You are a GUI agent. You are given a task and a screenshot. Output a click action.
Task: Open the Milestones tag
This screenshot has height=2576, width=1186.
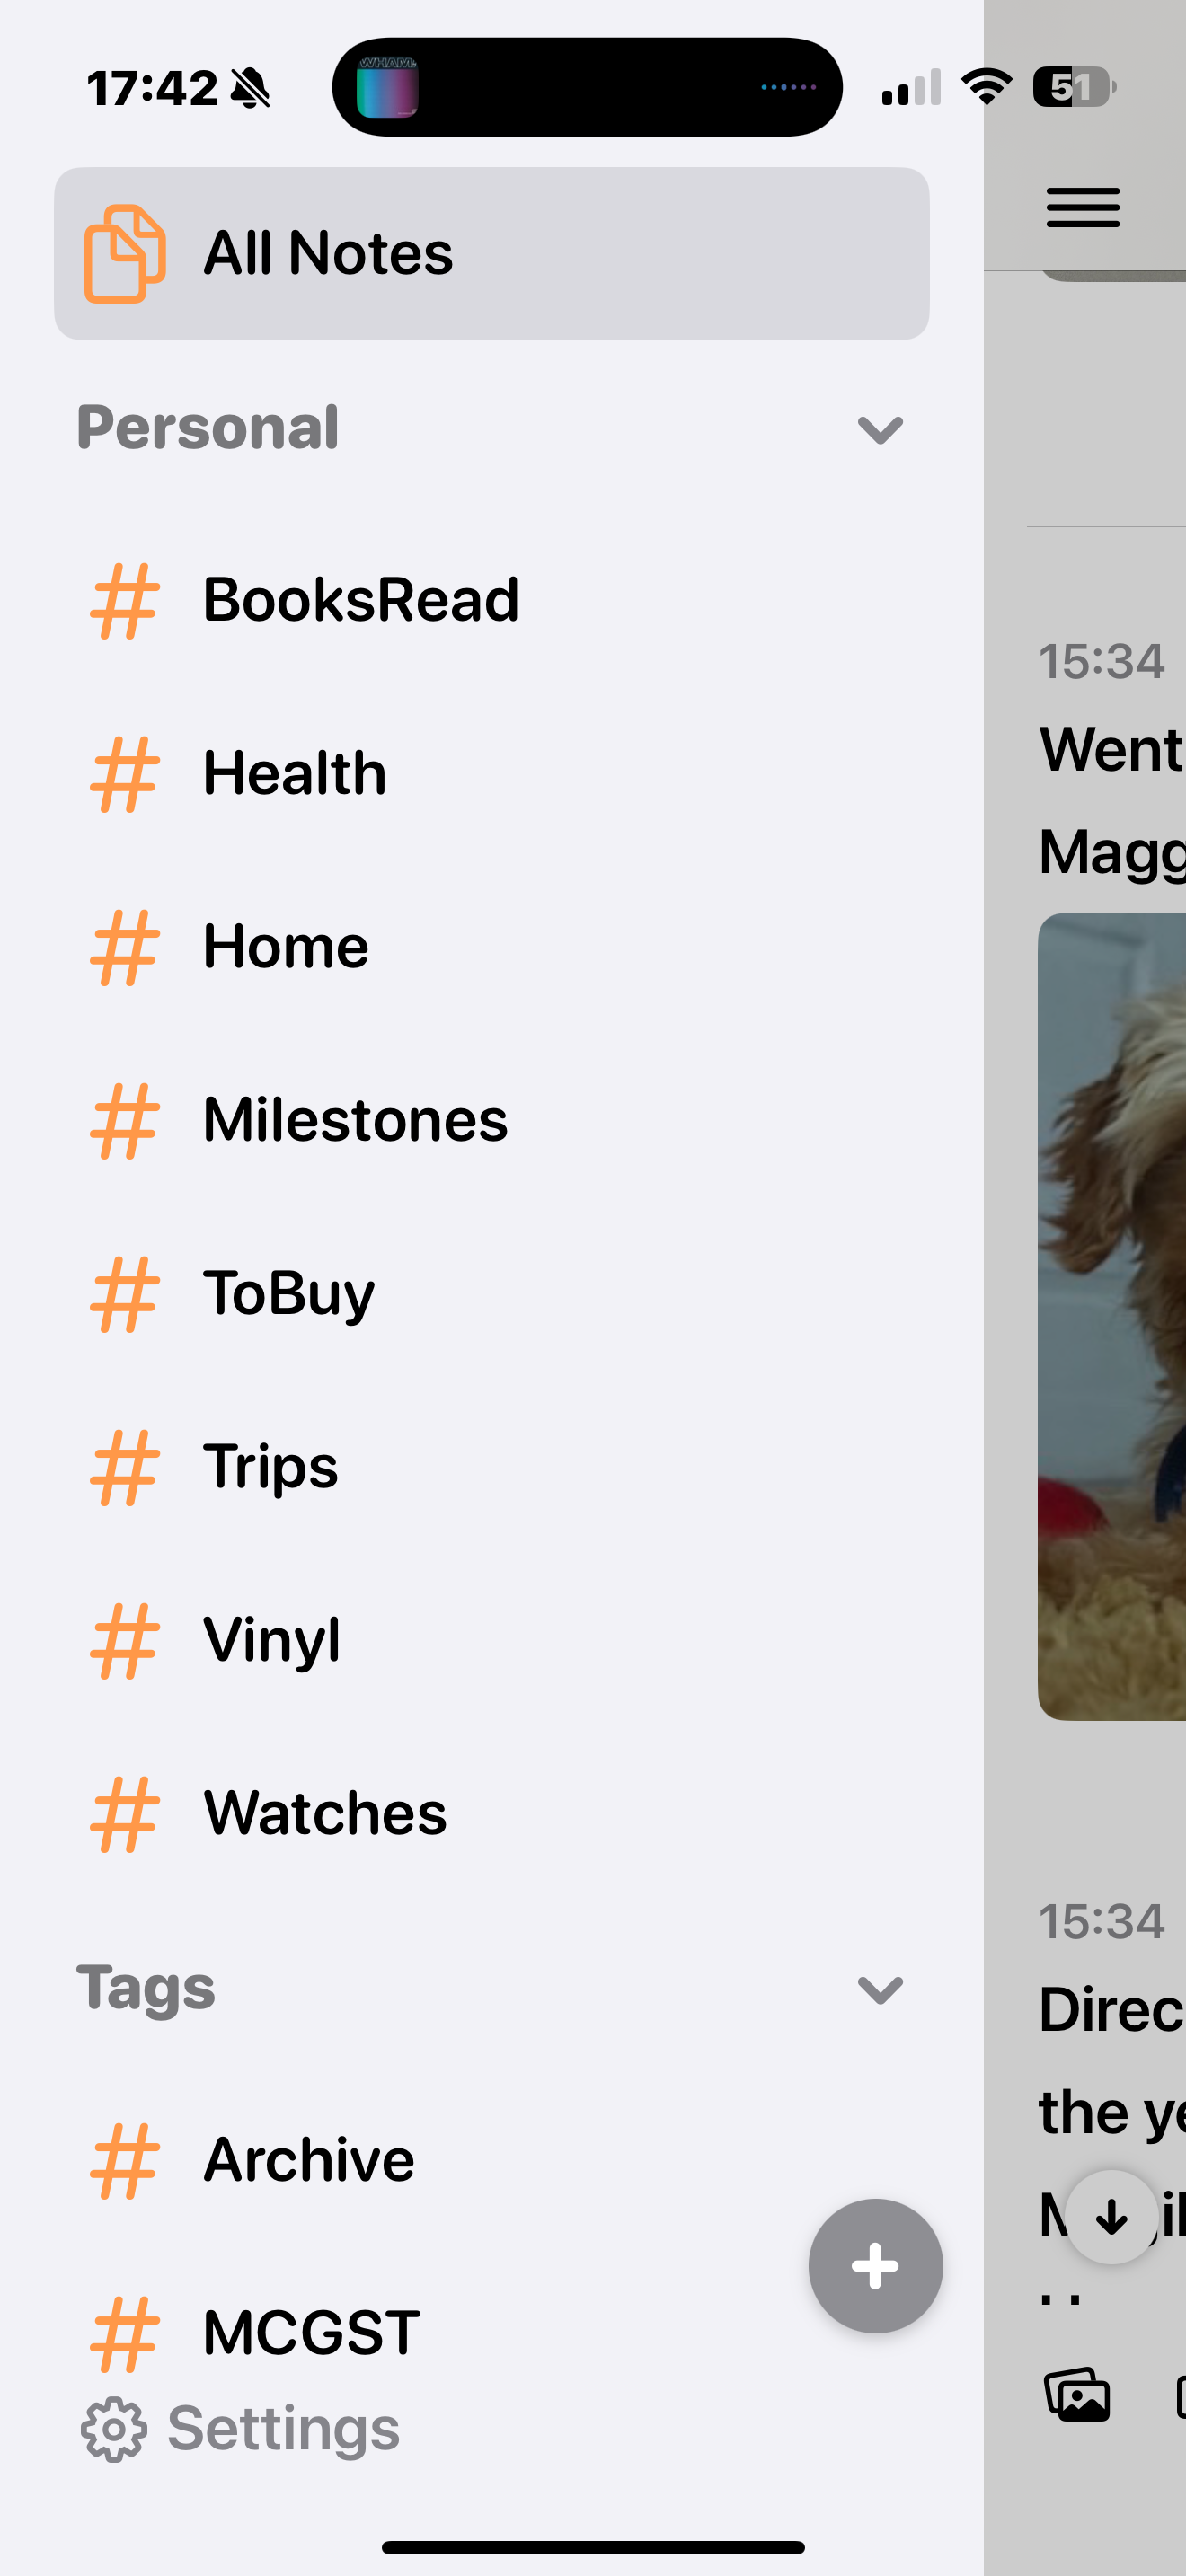(x=355, y=1120)
